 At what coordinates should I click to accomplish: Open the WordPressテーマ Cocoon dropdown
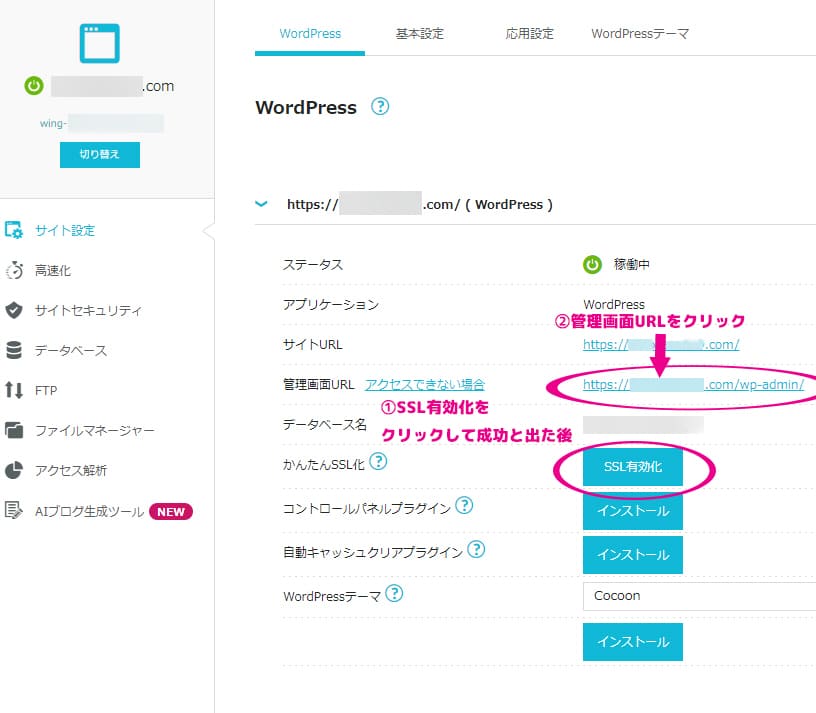(699, 596)
